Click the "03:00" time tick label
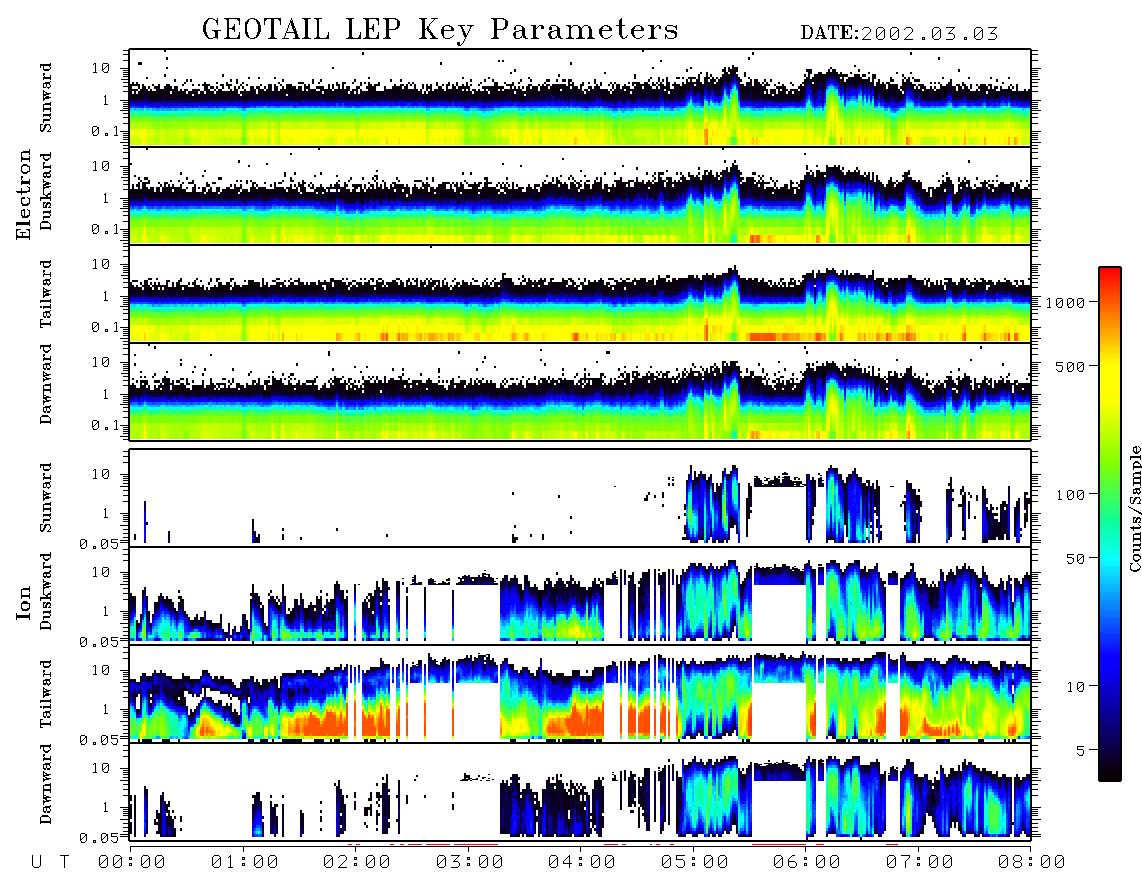 coord(470,862)
